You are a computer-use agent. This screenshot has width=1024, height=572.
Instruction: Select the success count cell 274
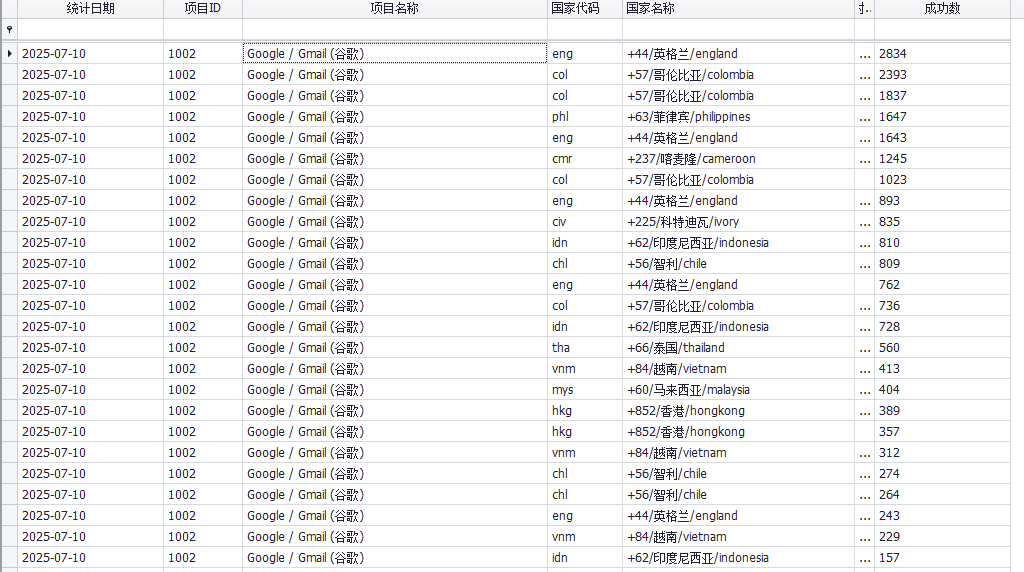942,473
